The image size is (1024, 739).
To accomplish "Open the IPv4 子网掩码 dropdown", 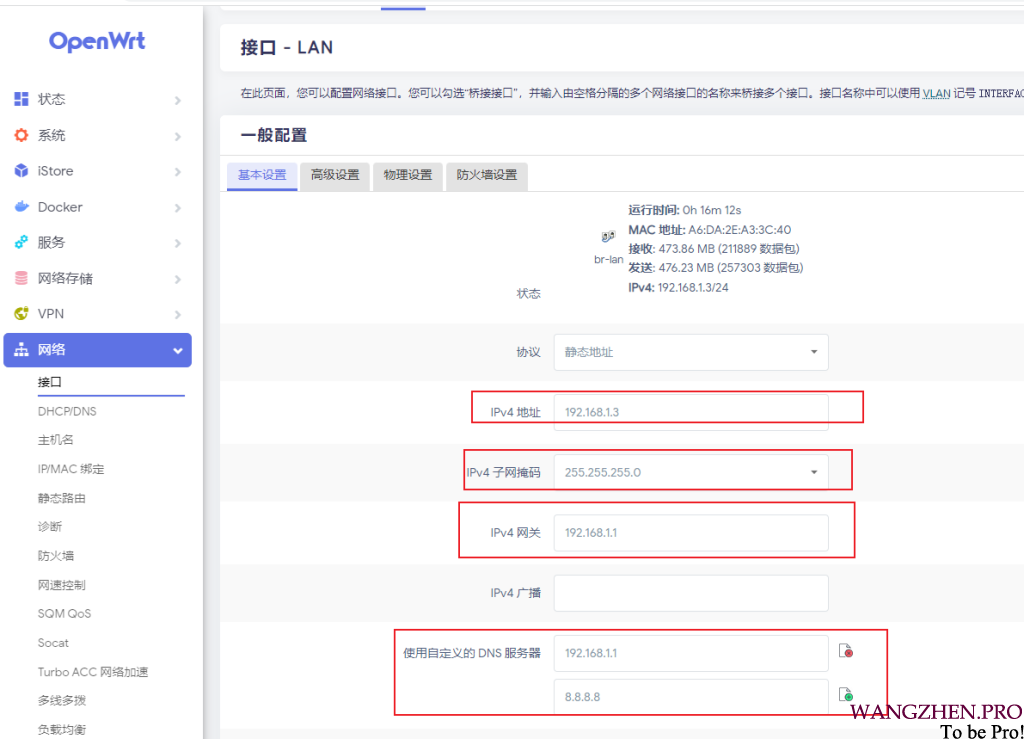I will click(690, 472).
